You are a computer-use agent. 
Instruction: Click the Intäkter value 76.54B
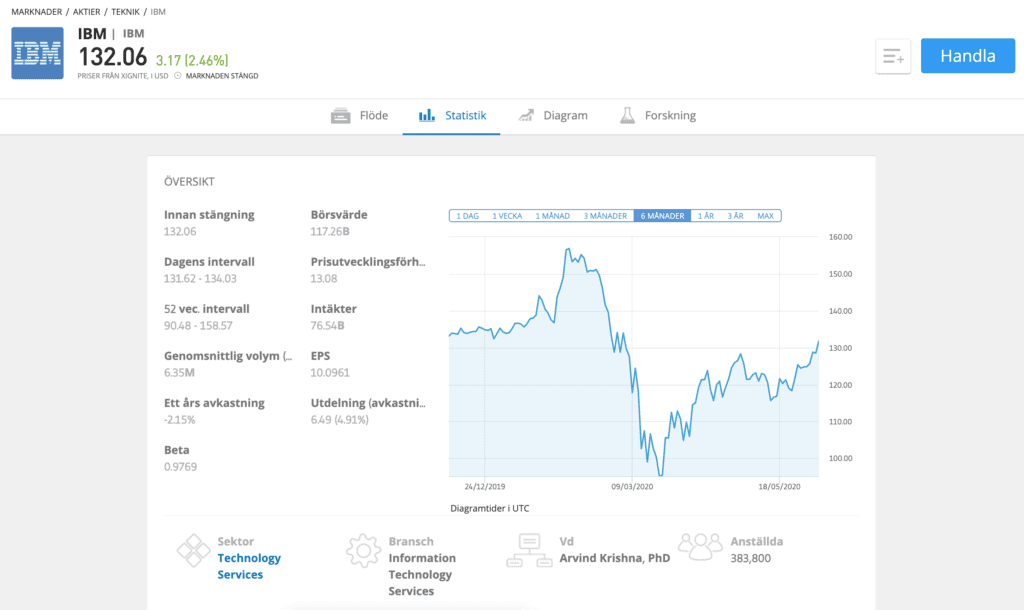coord(327,325)
